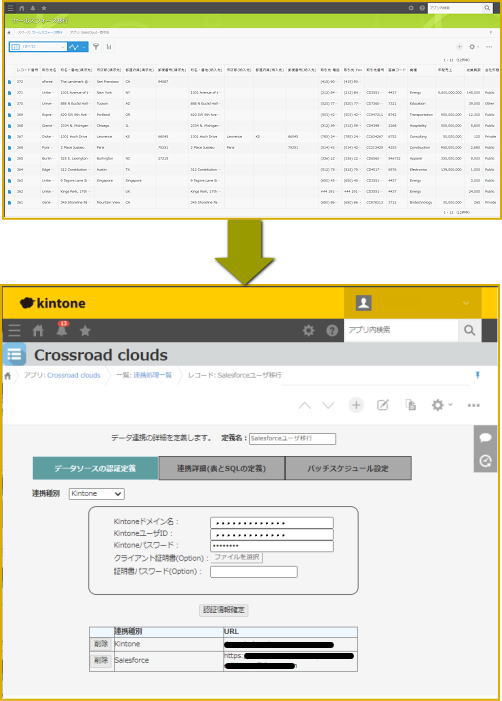Image resolution: width=502 pixels, height=701 pixels.
Task: Expand the user account menu chevron
Action: (x=466, y=303)
